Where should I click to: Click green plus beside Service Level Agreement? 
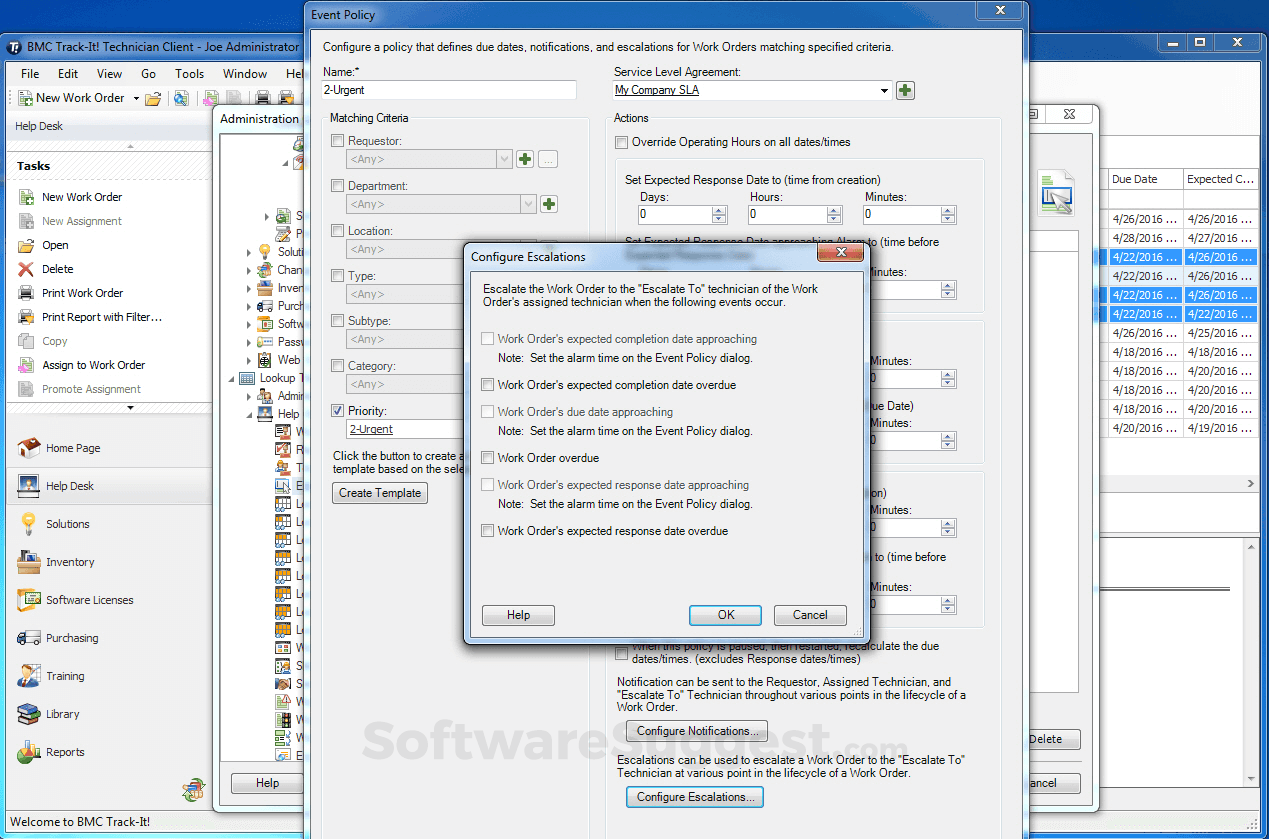pos(905,90)
